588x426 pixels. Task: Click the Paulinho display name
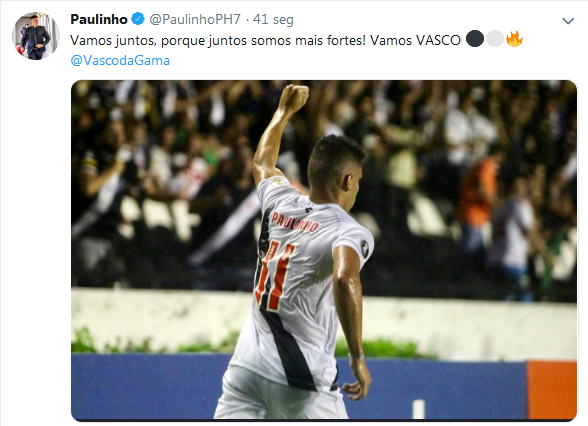(99, 20)
